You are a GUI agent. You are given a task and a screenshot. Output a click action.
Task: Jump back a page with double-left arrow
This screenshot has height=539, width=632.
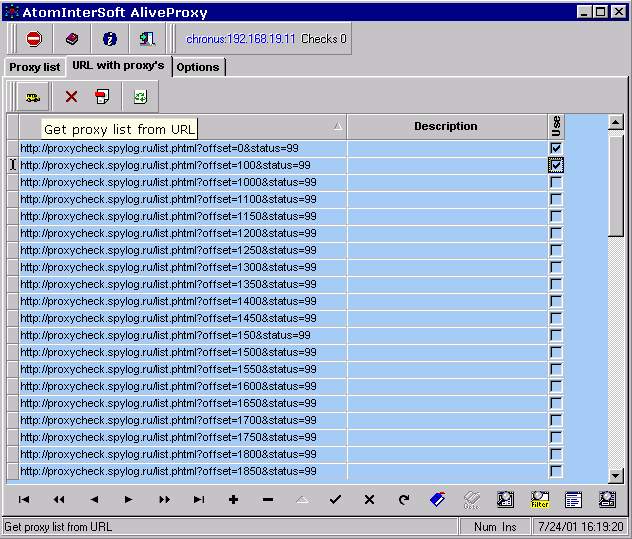pyautogui.click(x=59, y=499)
